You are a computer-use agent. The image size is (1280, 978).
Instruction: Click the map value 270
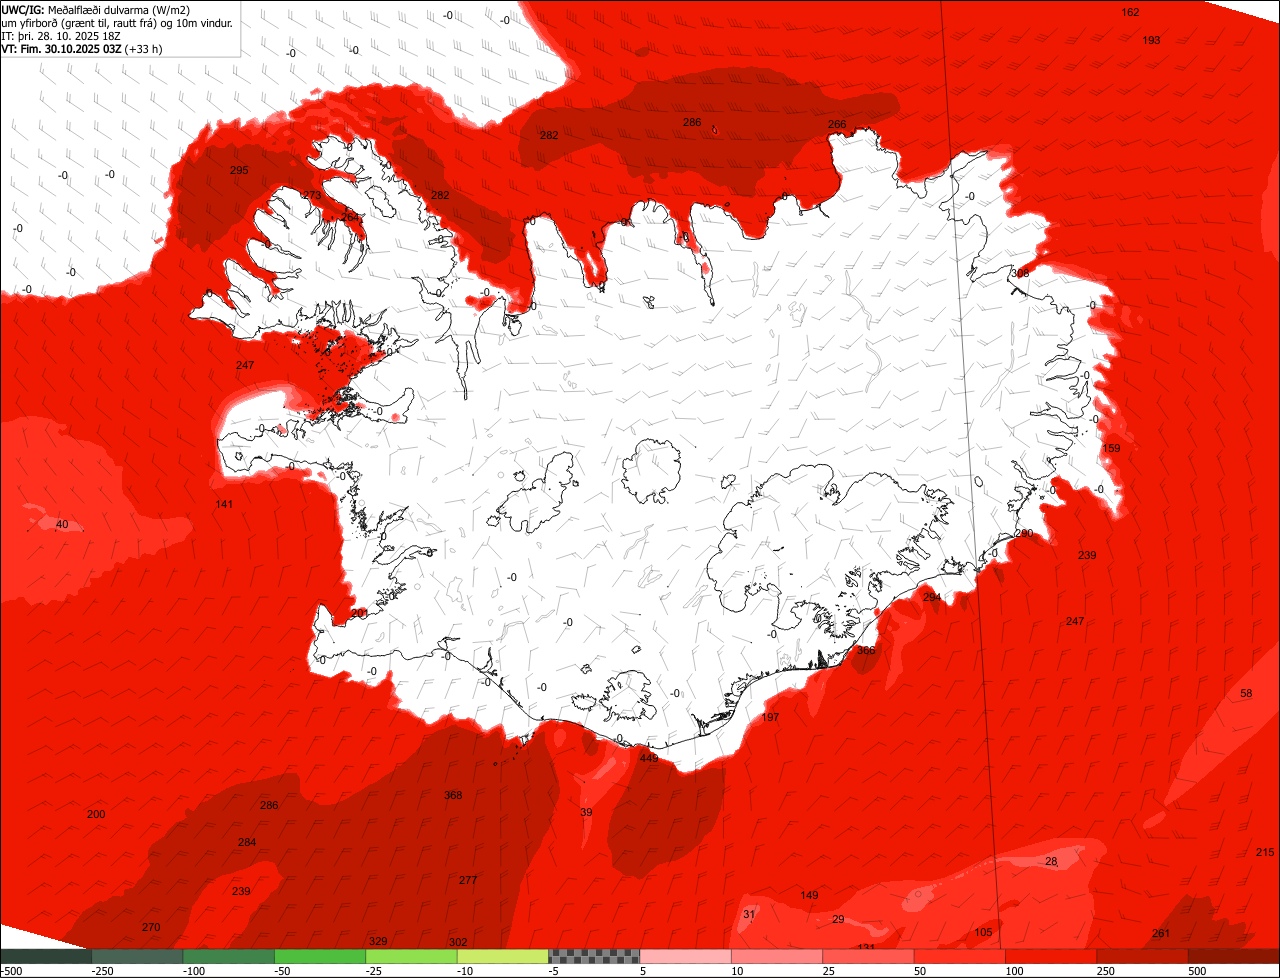tap(151, 927)
